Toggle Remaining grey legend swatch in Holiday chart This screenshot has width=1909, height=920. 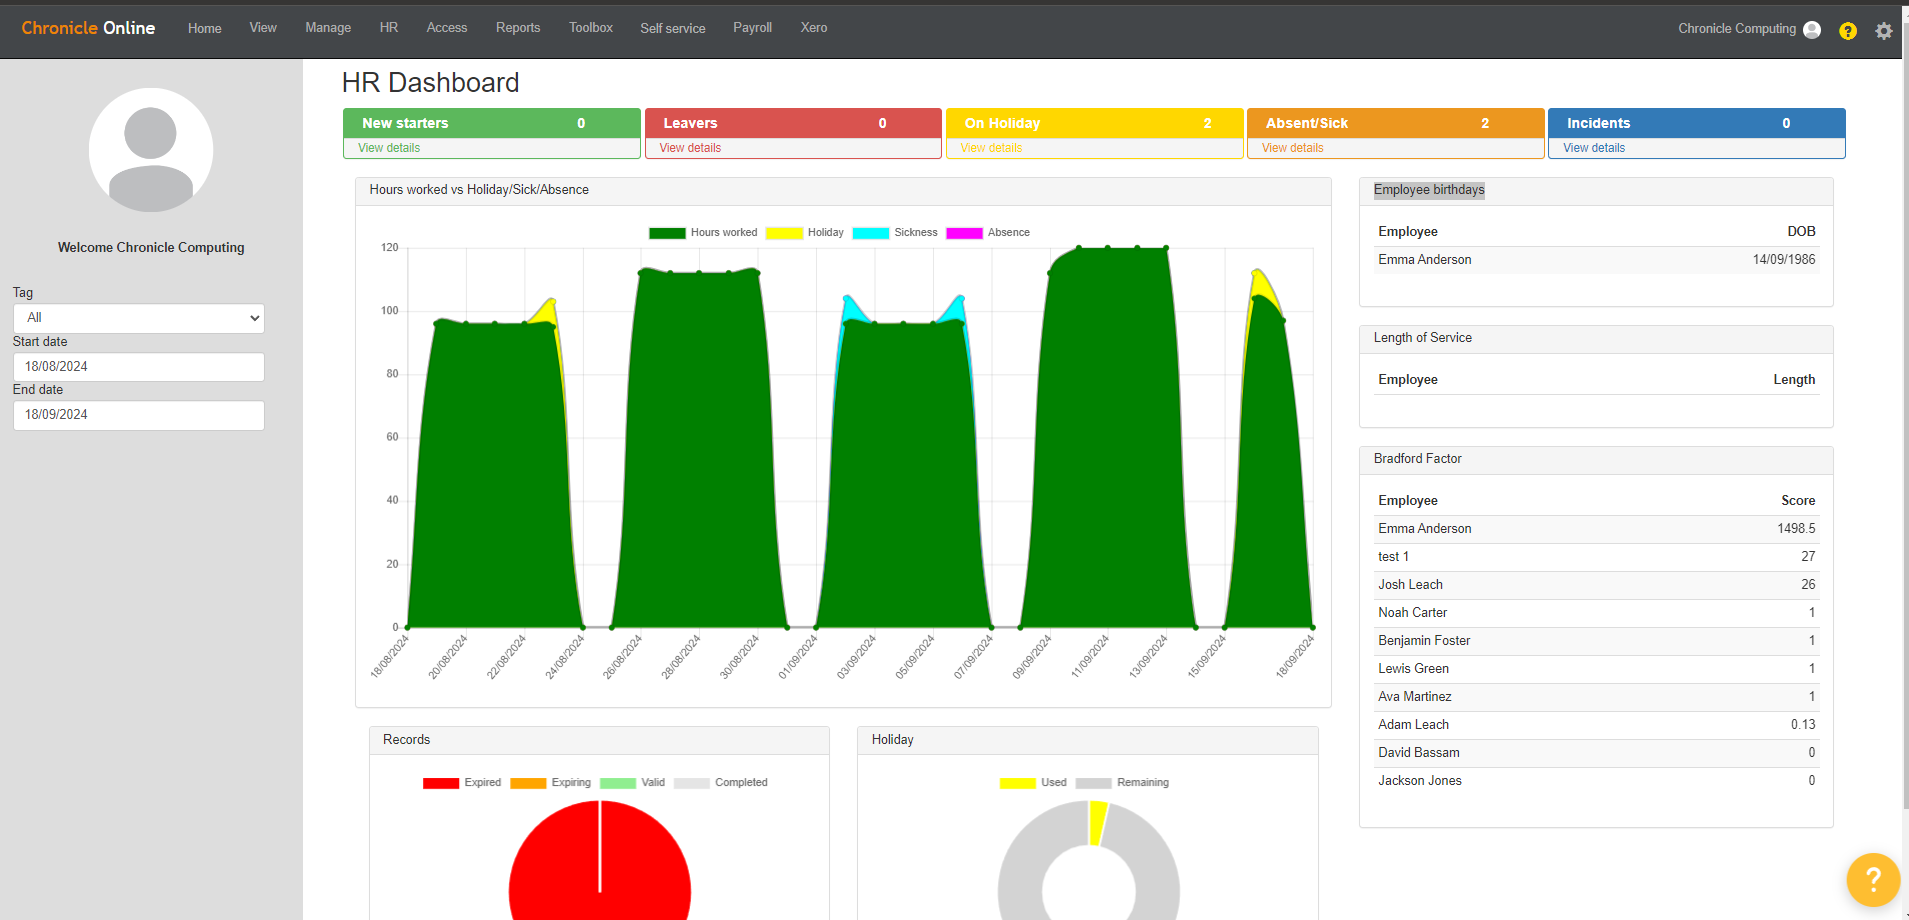coord(1094,783)
